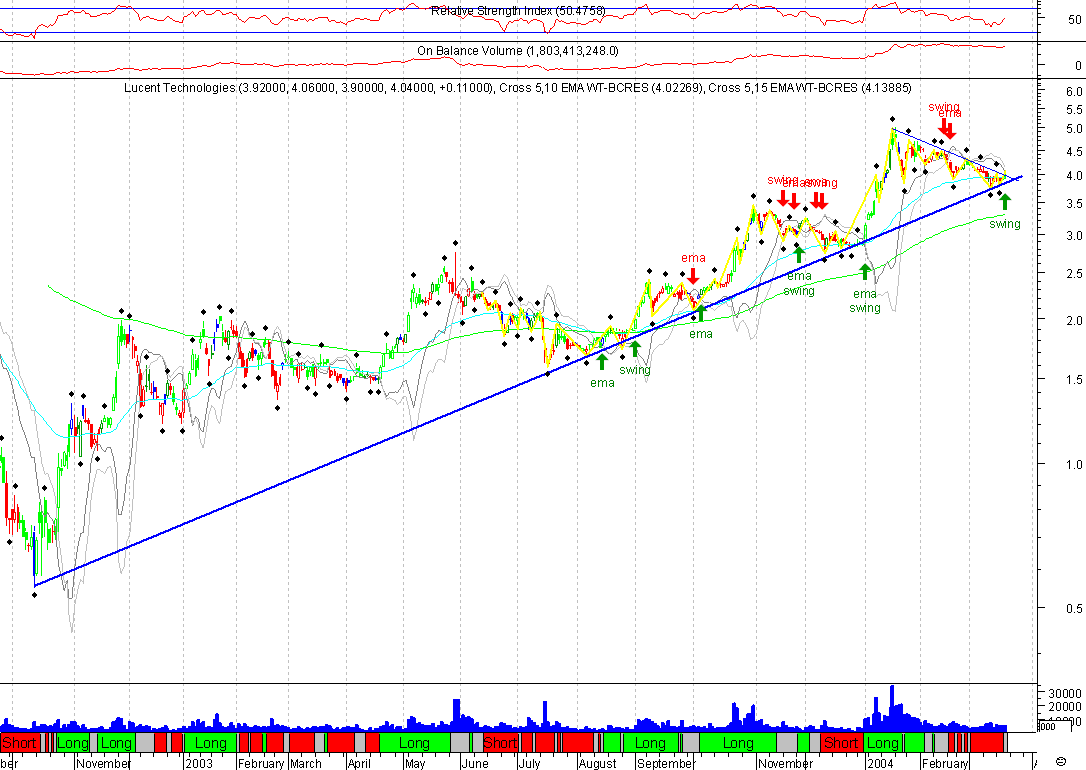This screenshot has width=1086, height=770.
Task: Click the green arrow above the 'swing' label near September
Action: (x=634, y=348)
